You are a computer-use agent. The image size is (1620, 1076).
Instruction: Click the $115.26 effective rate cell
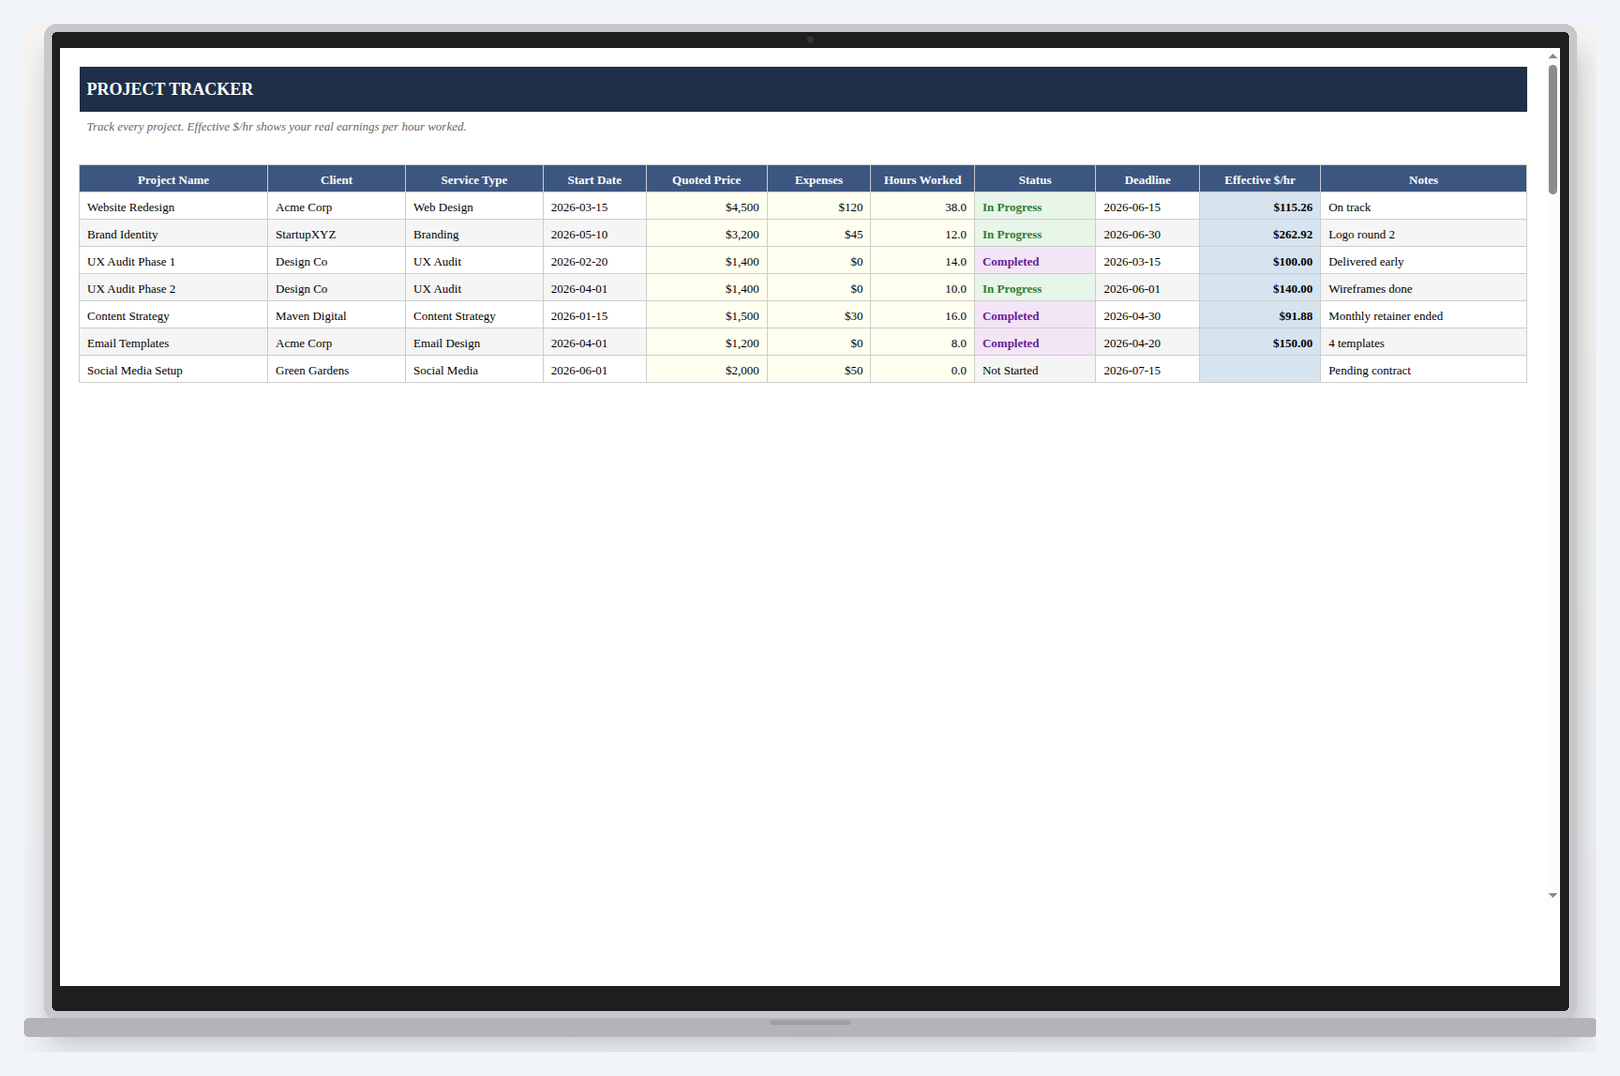click(x=1260, y=207)
